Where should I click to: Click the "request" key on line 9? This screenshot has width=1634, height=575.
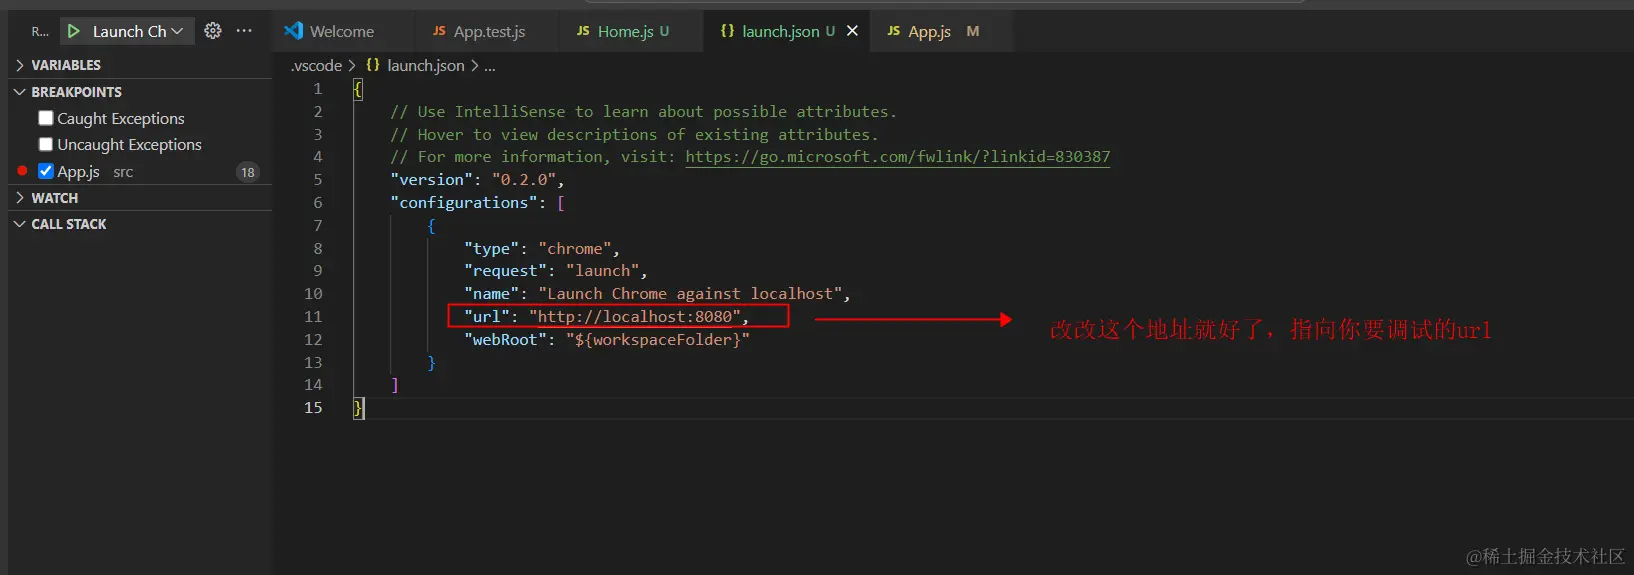tap(505, 270)
